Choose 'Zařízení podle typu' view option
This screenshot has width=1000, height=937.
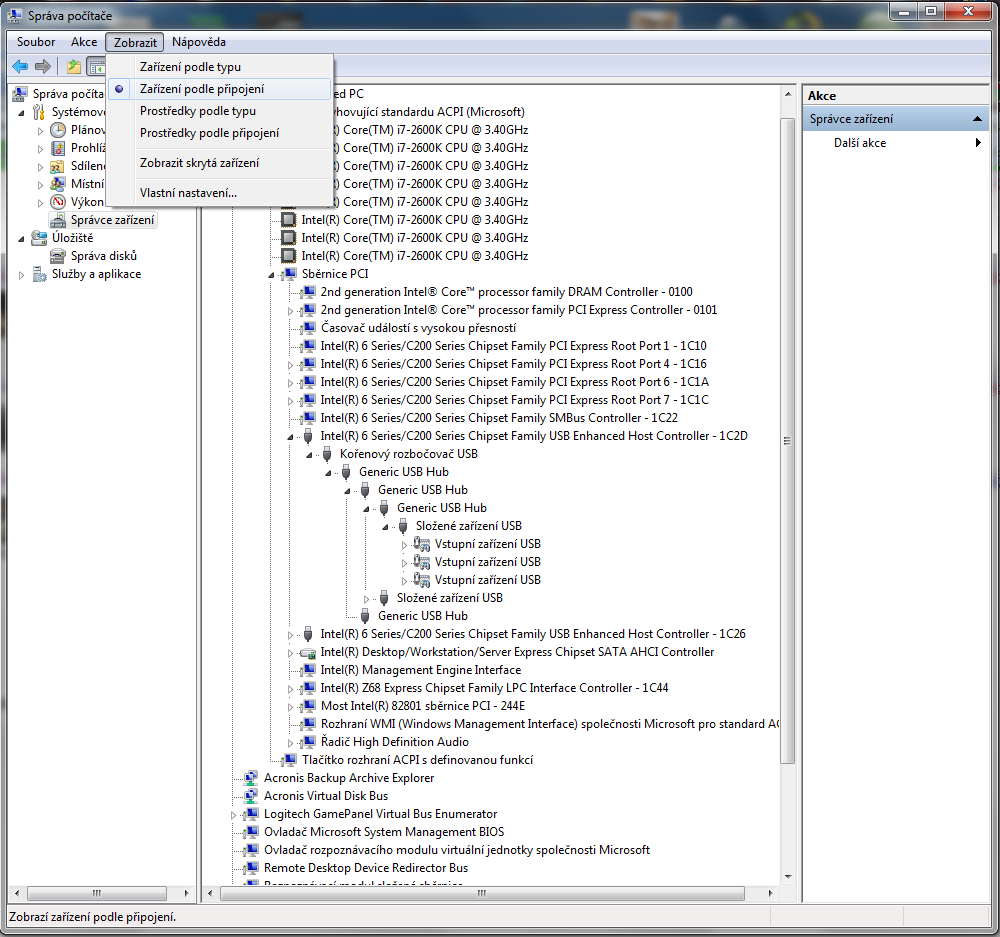pyautogui.click(x=190, y=67)
